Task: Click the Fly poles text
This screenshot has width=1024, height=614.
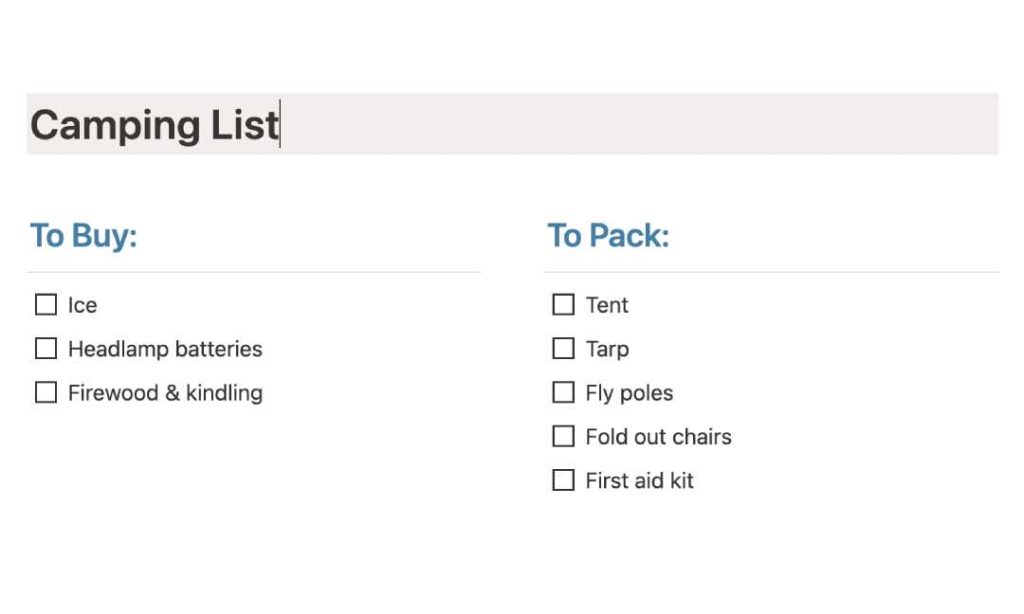Action: point(629,393)
